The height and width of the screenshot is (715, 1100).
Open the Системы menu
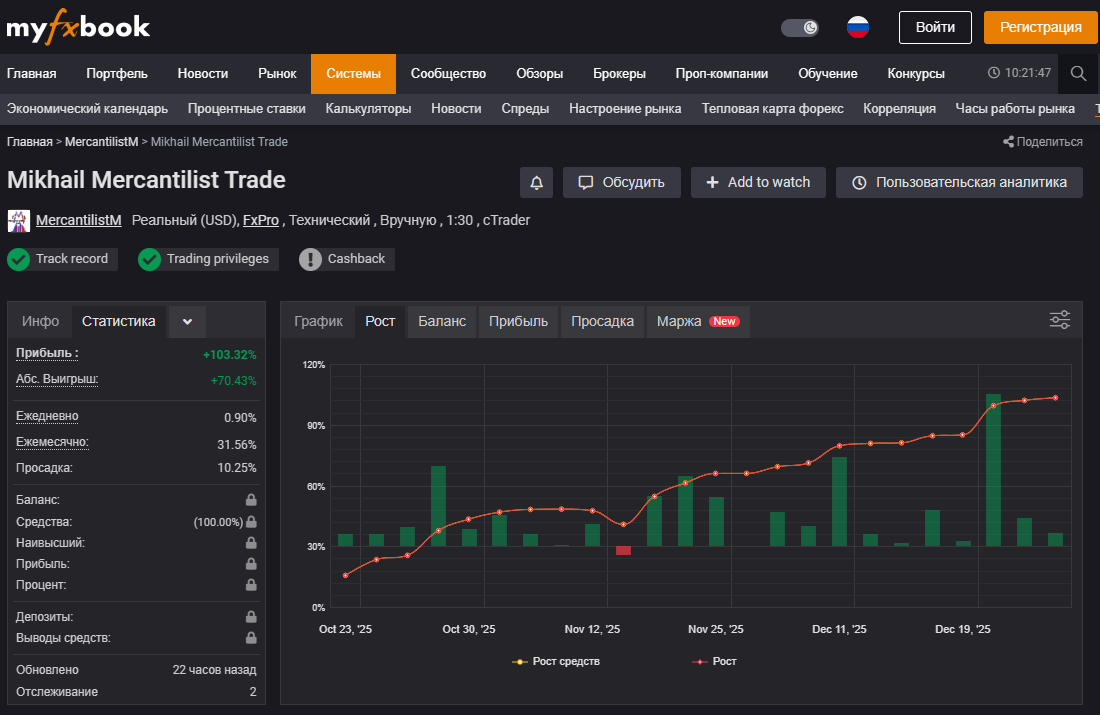coord(353,73)
